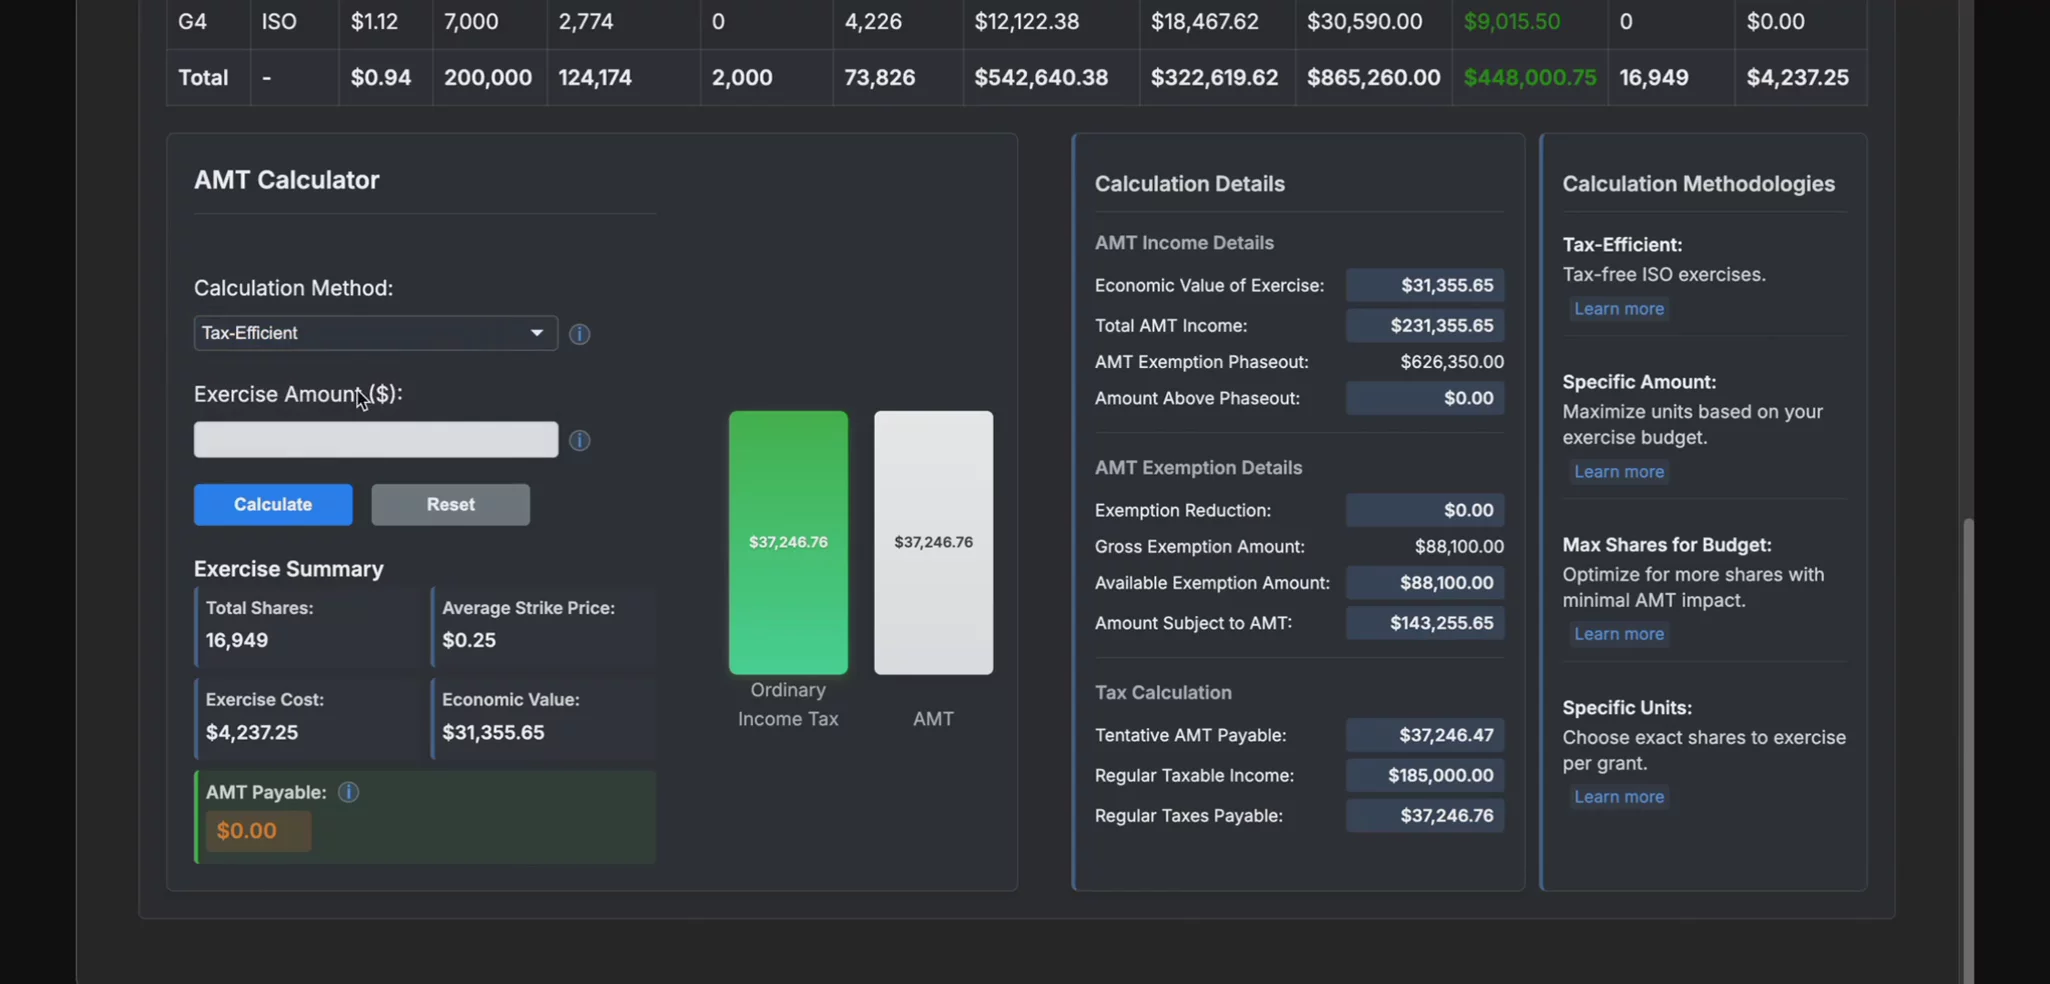Click the page vertical scrollbar thumb
Viewport: 2050px width, 984px height.
click(x=1968, y=750)
